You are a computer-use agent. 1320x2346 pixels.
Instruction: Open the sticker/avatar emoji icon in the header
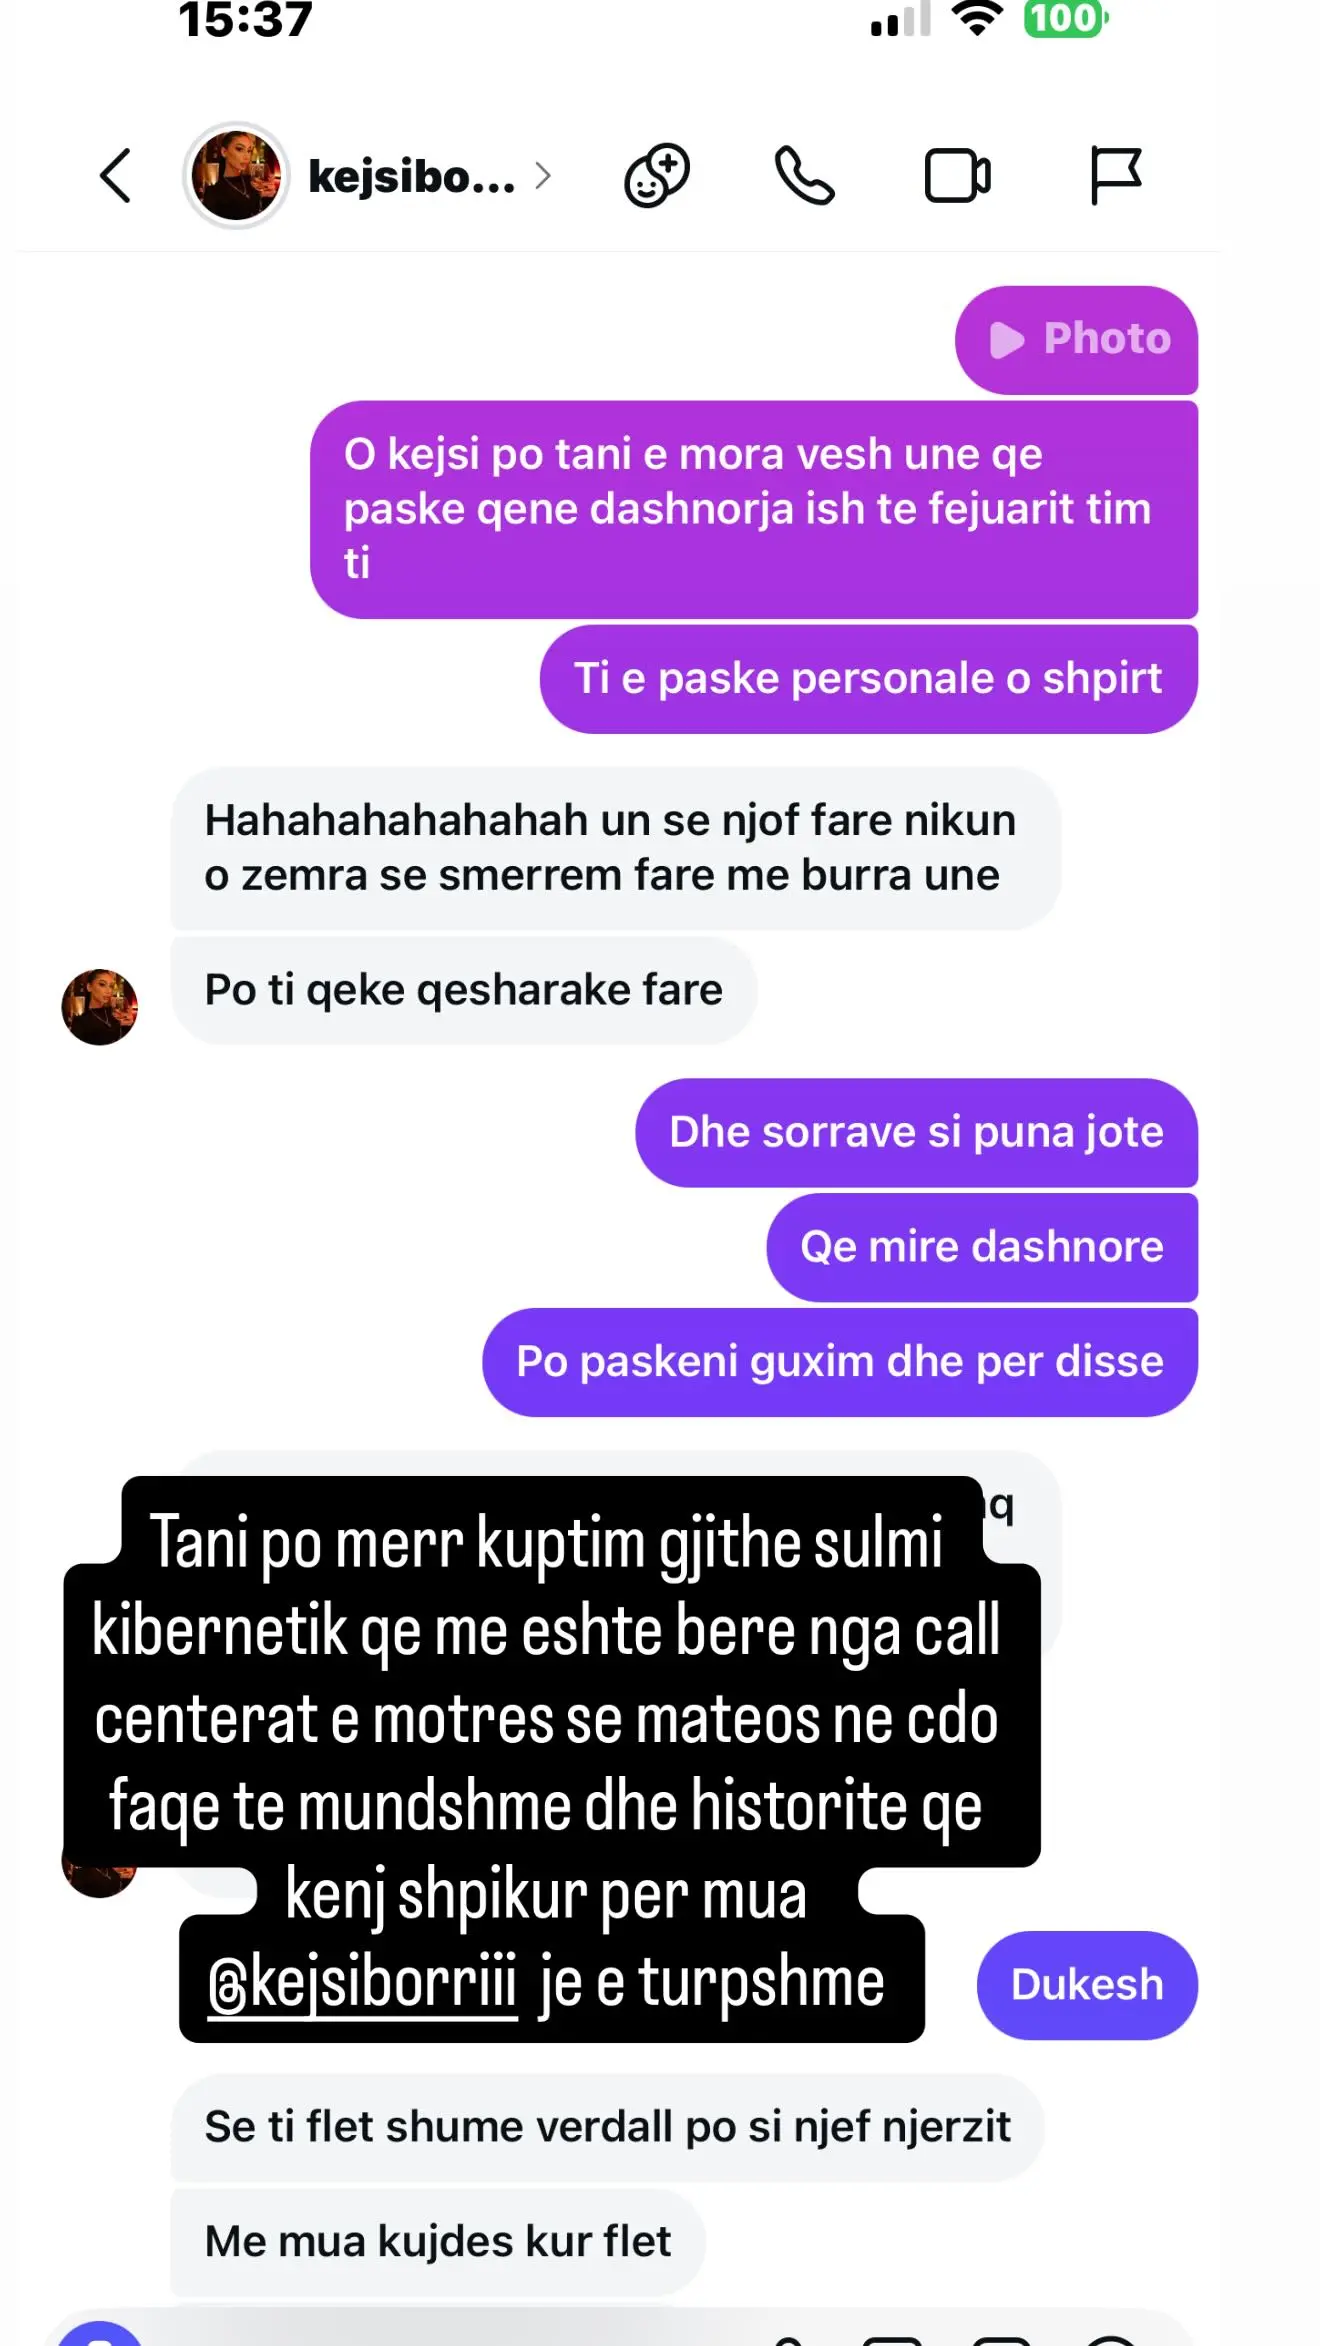(657, 176)
